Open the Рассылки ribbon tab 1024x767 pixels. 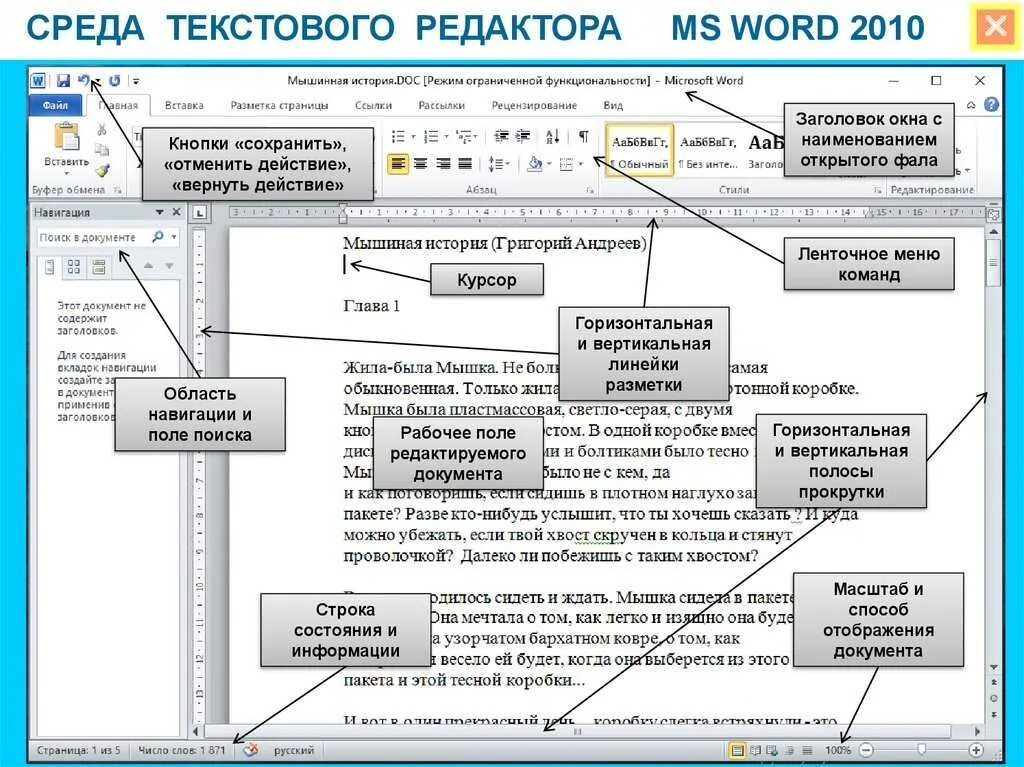[441, 105]
